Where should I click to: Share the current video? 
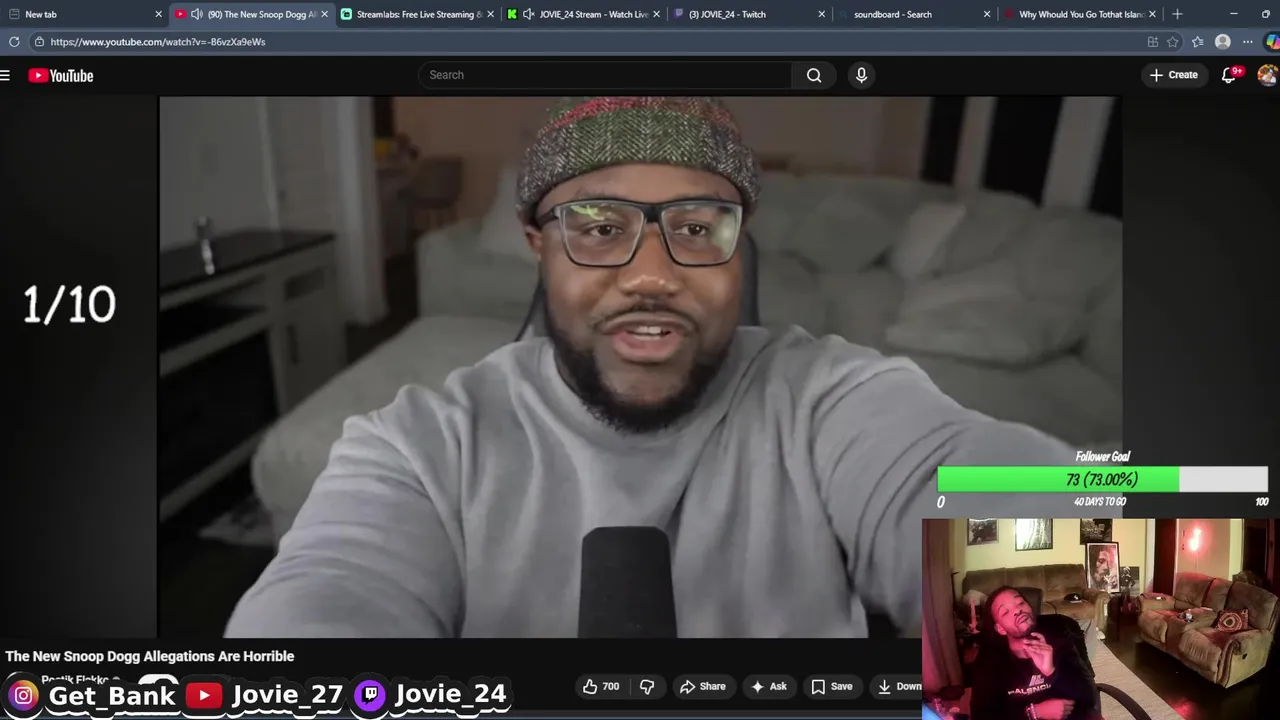pyautogui.click(x=702, y=686)
